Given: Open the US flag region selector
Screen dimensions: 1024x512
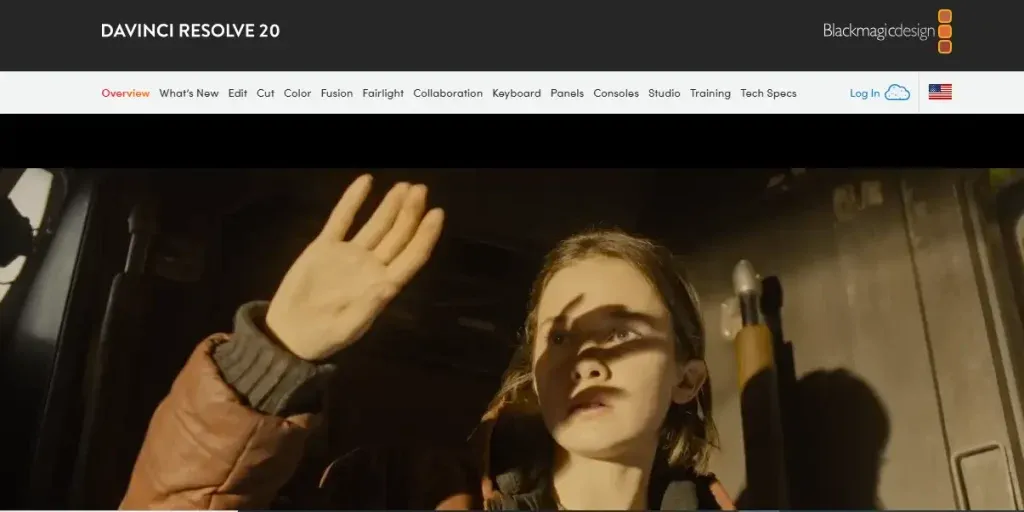Looking at the screenshot, I should (940, 92).
